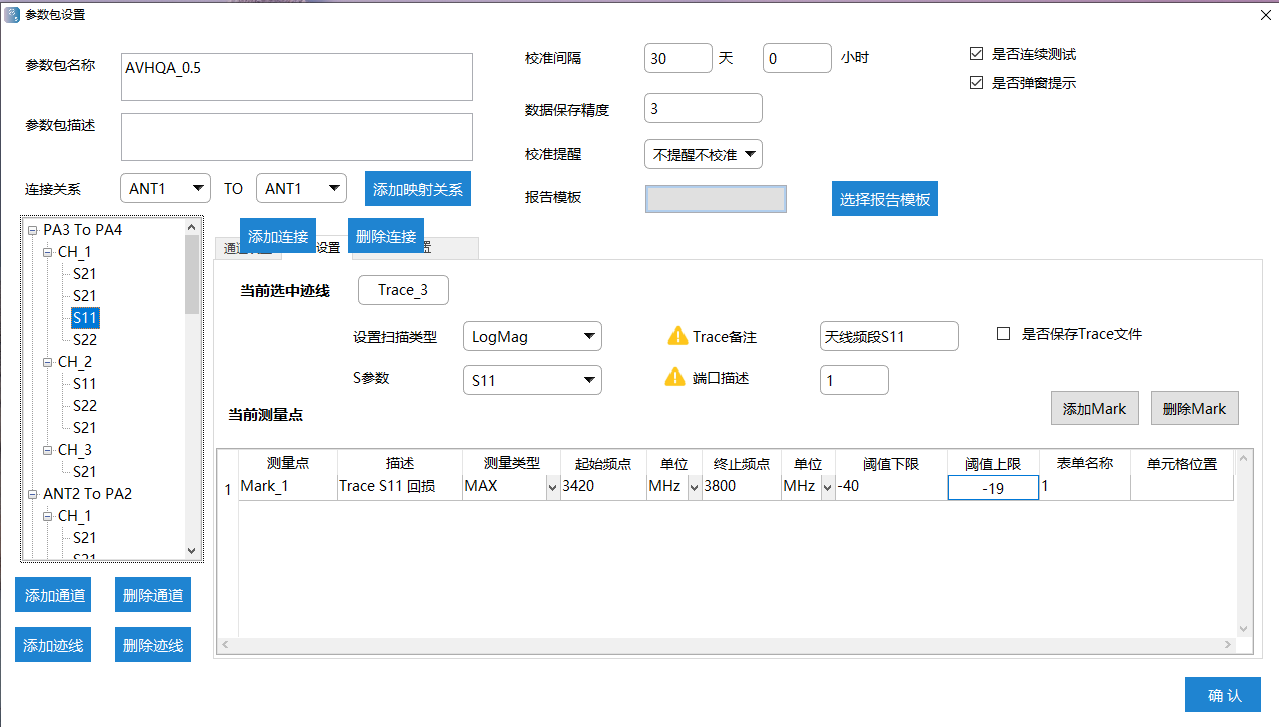This screenshot has width=1279, height=727.
Task: Switch to the 设置 tab
Action: (328, 247)
